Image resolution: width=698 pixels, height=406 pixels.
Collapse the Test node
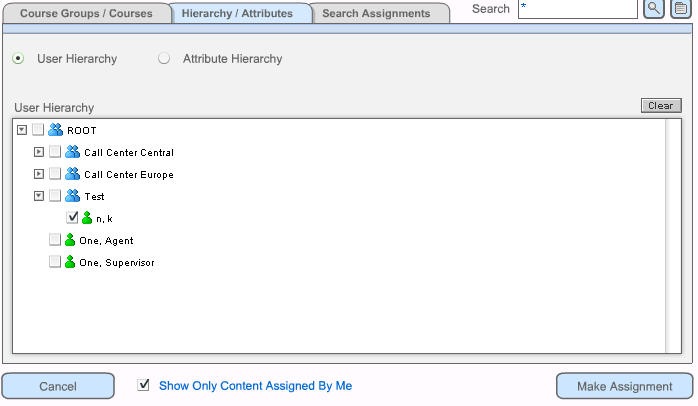[x=39, y=196]
